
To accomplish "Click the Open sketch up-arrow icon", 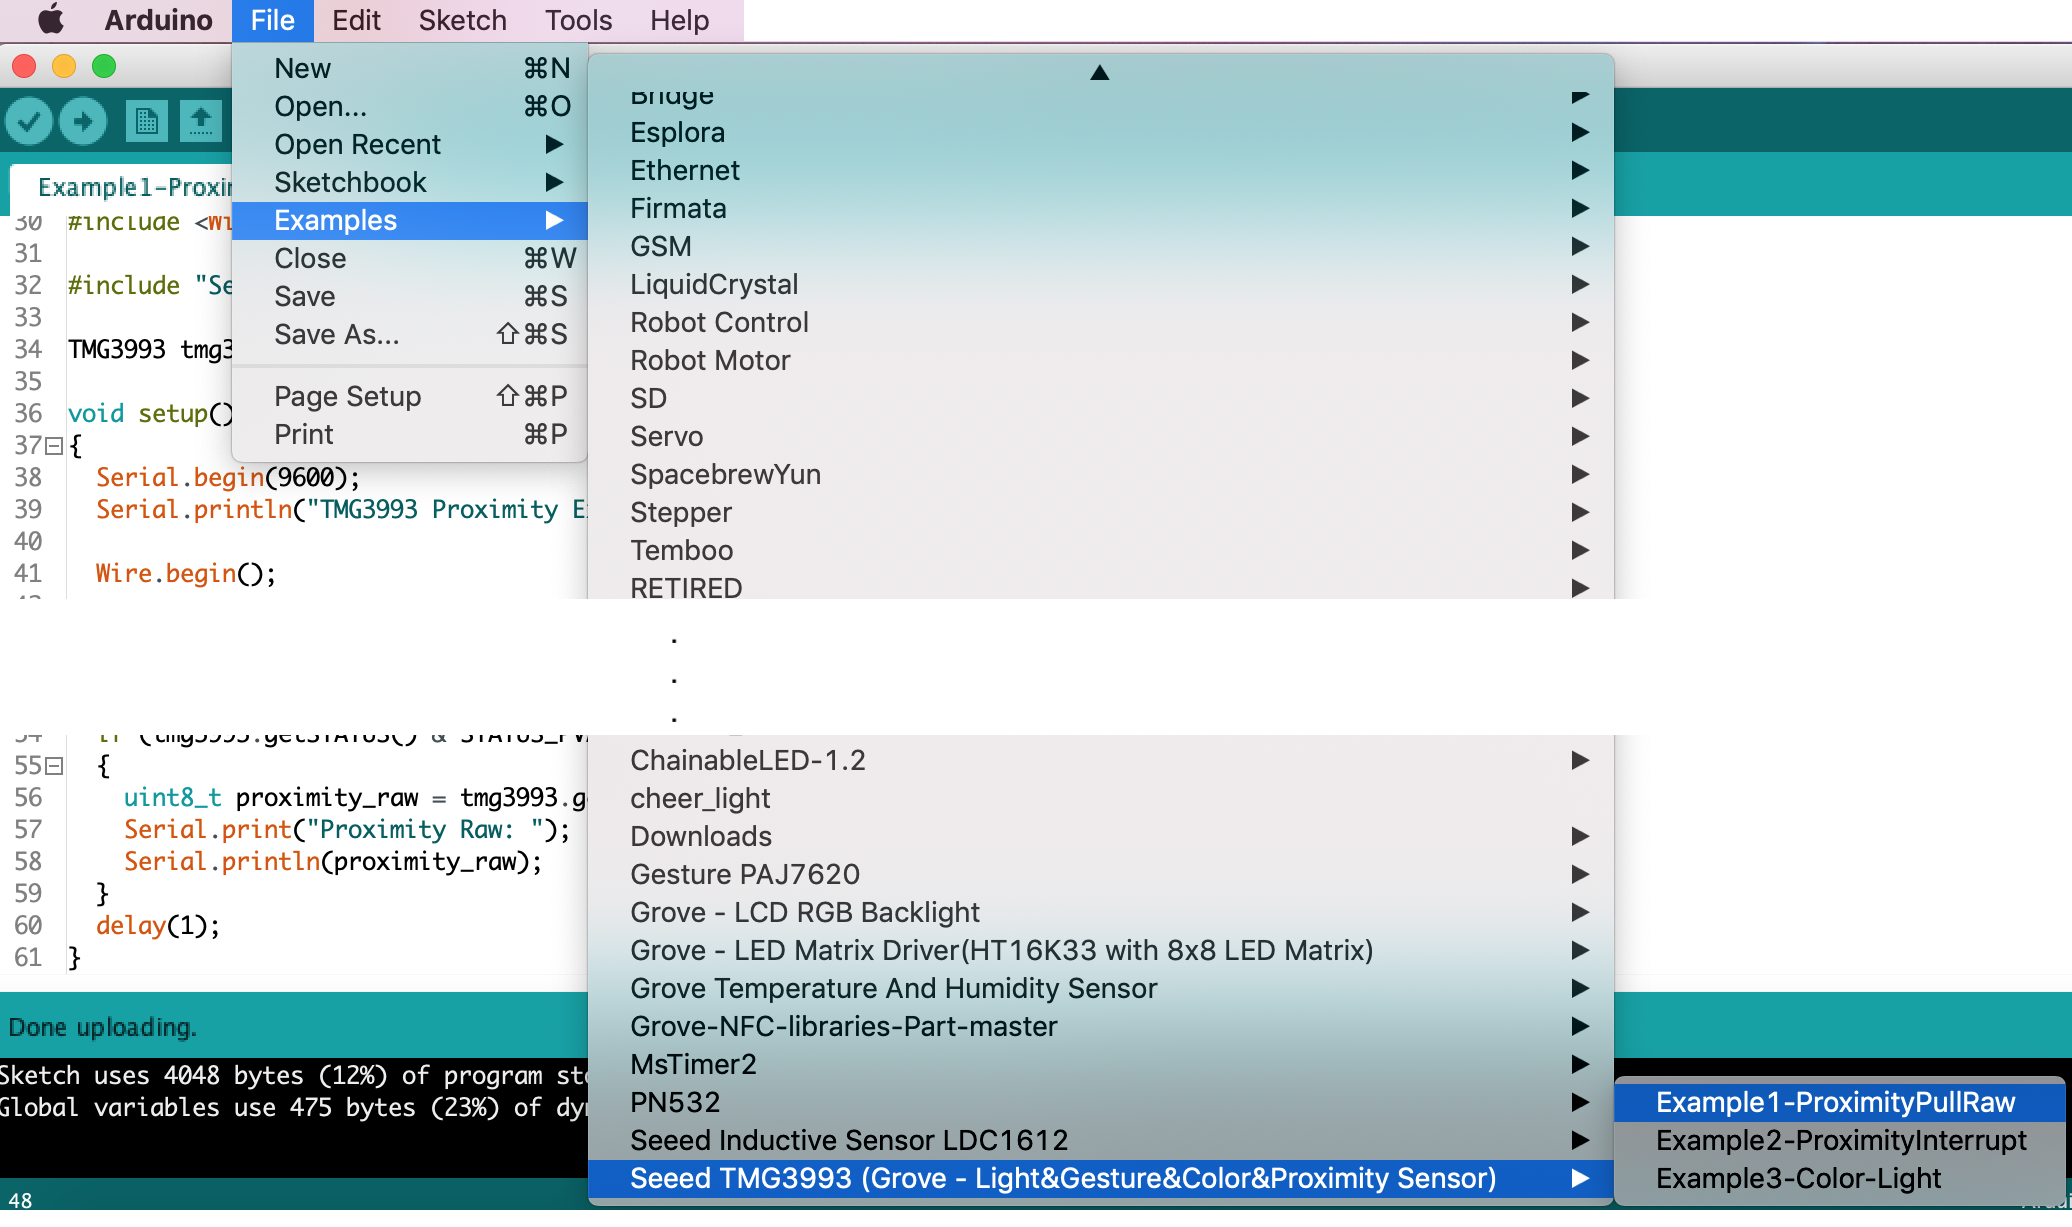I will click(201, 122).
